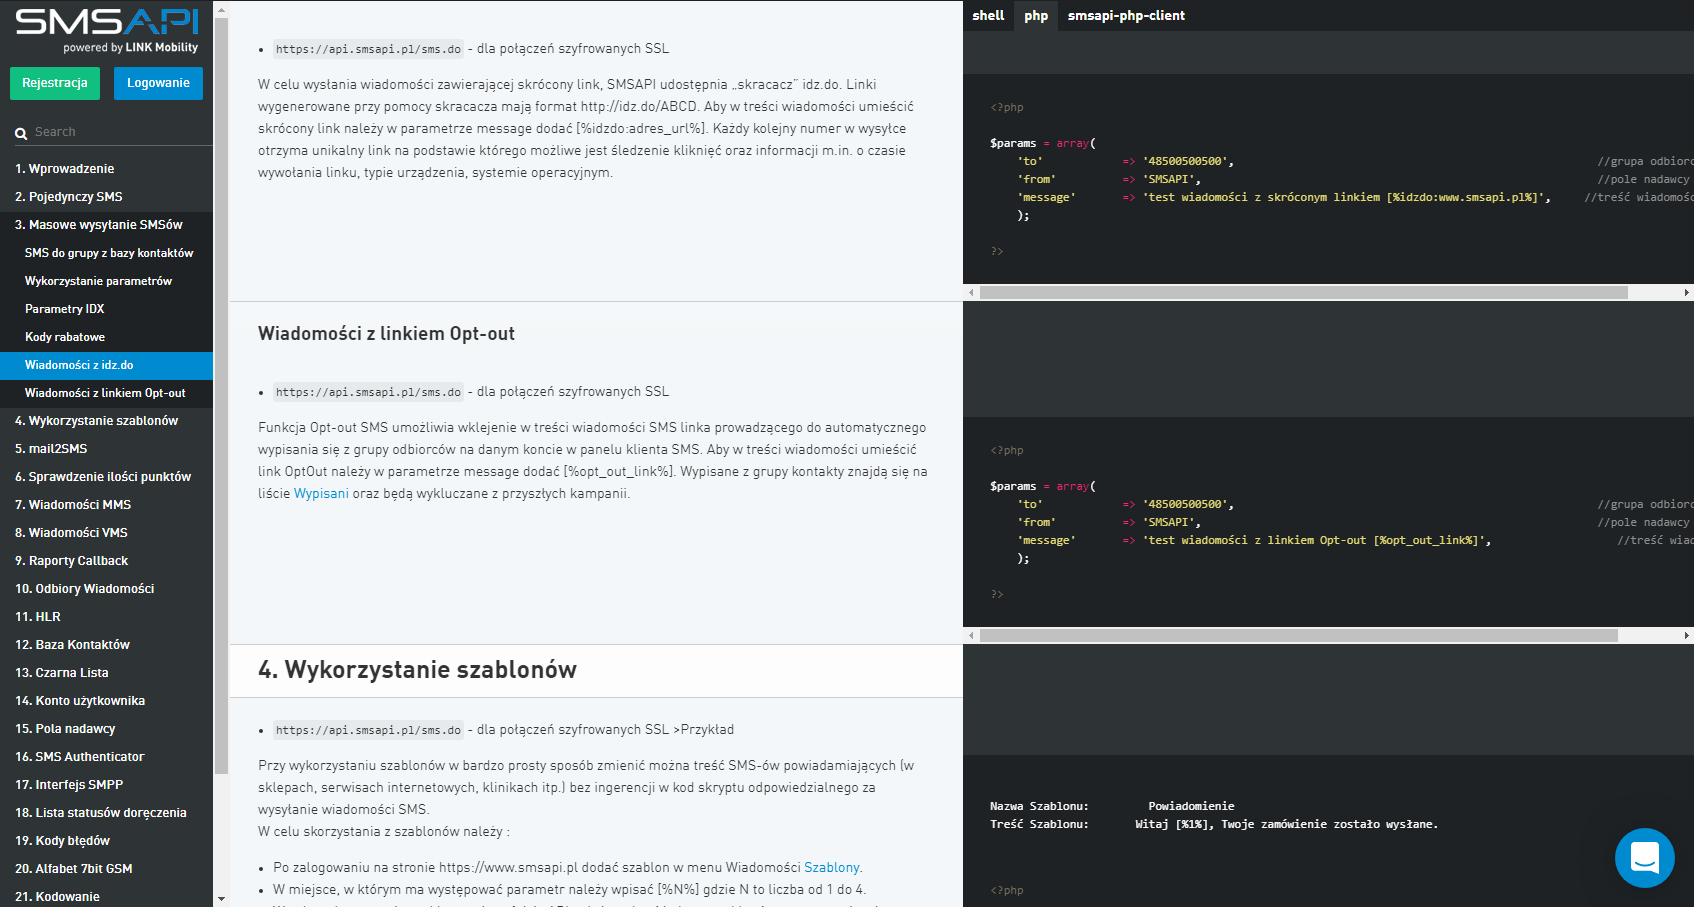Expand 8. Wiadomości VMS section
Viewport: 1694px width, 907px height.
click(106, 533)
